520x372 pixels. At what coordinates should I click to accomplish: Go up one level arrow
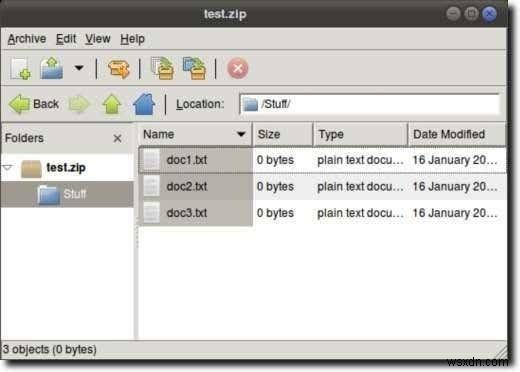(x=112, y=104)
